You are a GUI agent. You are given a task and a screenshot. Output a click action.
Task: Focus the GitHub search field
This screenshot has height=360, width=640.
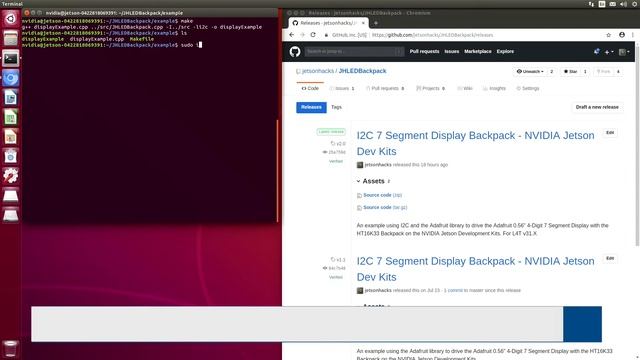coord(354,51)
